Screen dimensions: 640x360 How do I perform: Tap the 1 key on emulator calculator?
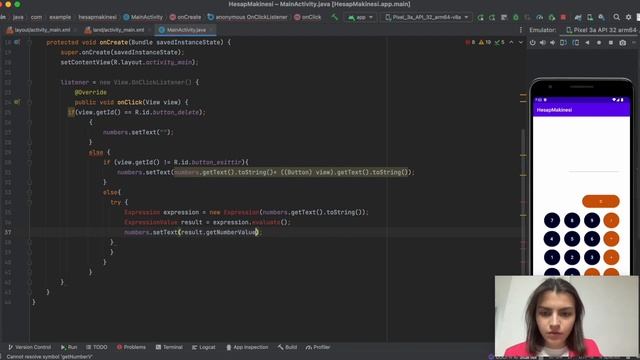552,257
